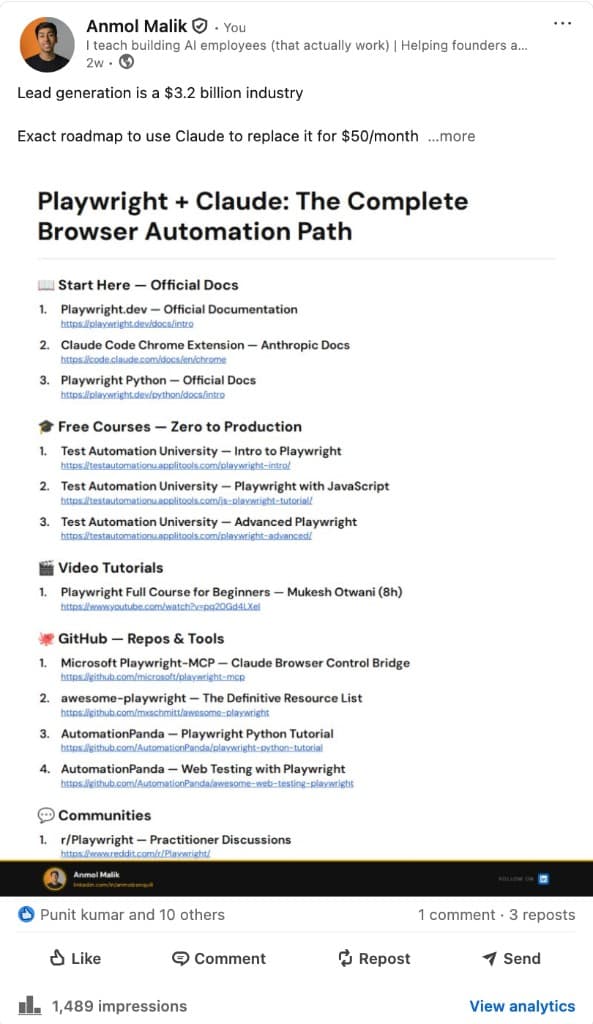Click the verified badge next to Anmol Malik
Viewport: 593px width, 1024px height.
200,26
